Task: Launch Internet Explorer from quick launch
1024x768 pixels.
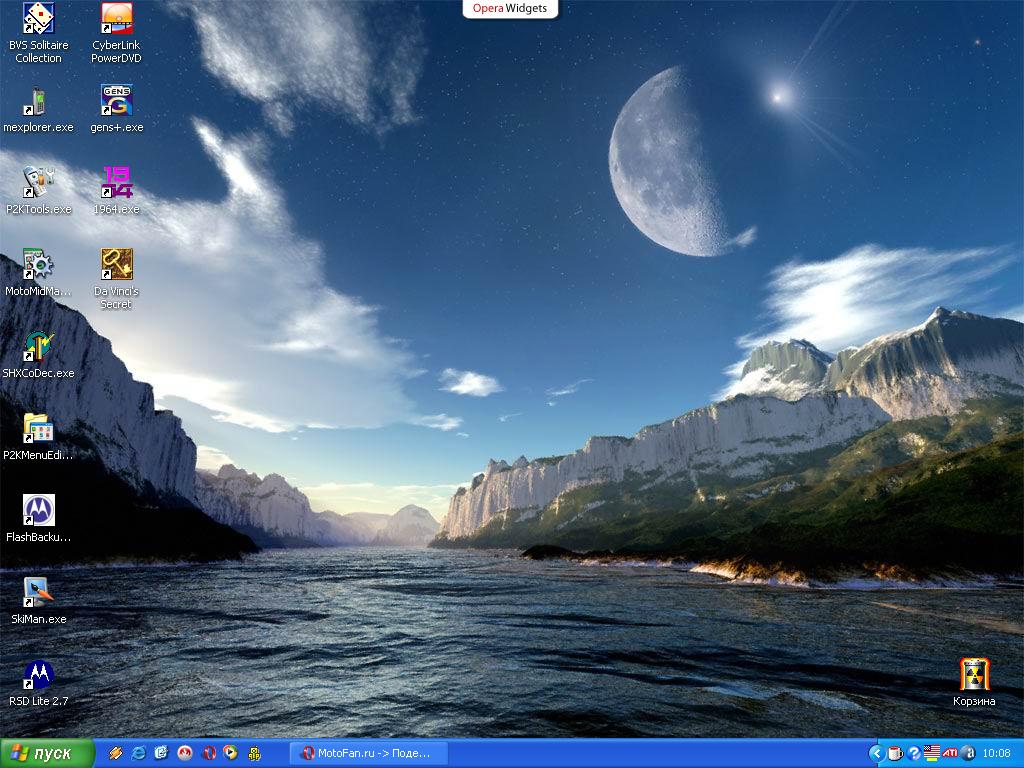Action: [x=138, y=753]
